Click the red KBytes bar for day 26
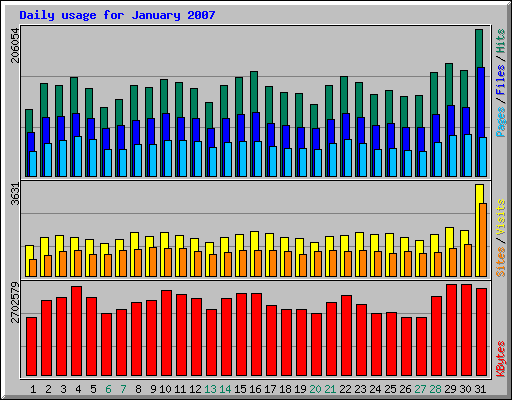This screenshot has width=512, height=400. pyautogui.click(x=406, y=347)
